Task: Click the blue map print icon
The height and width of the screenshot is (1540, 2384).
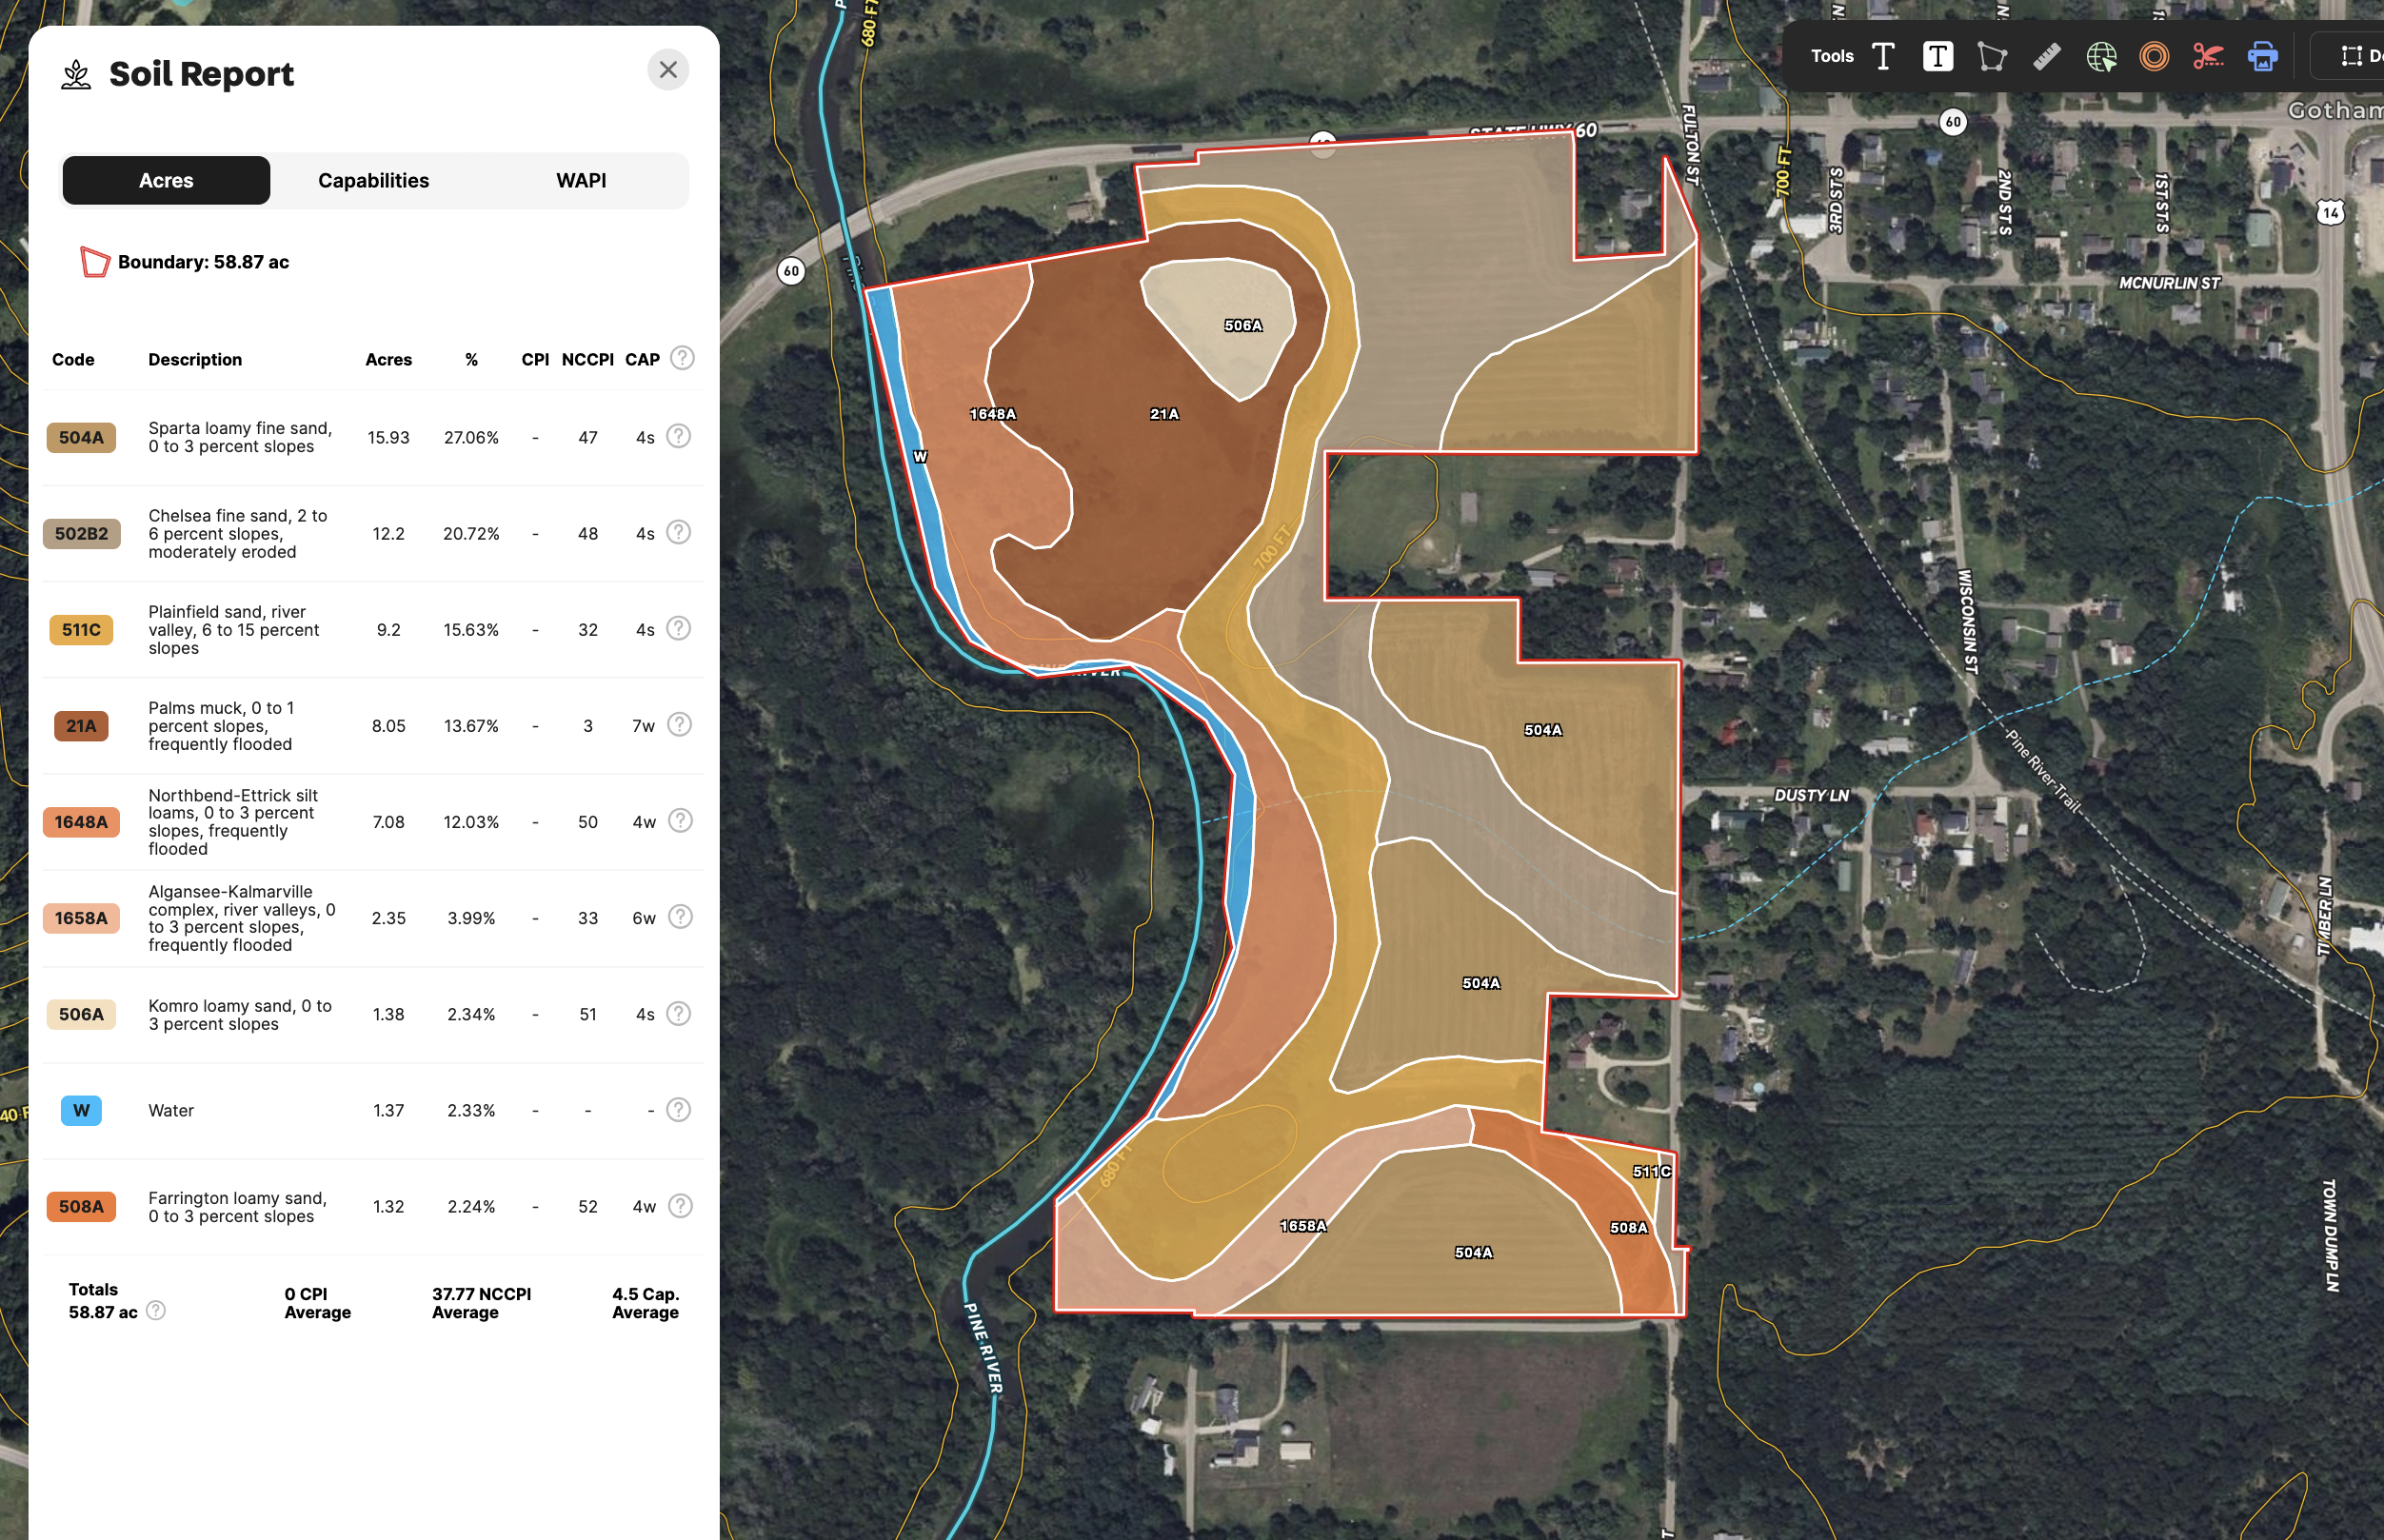Action: click(x=2262, y=56)
